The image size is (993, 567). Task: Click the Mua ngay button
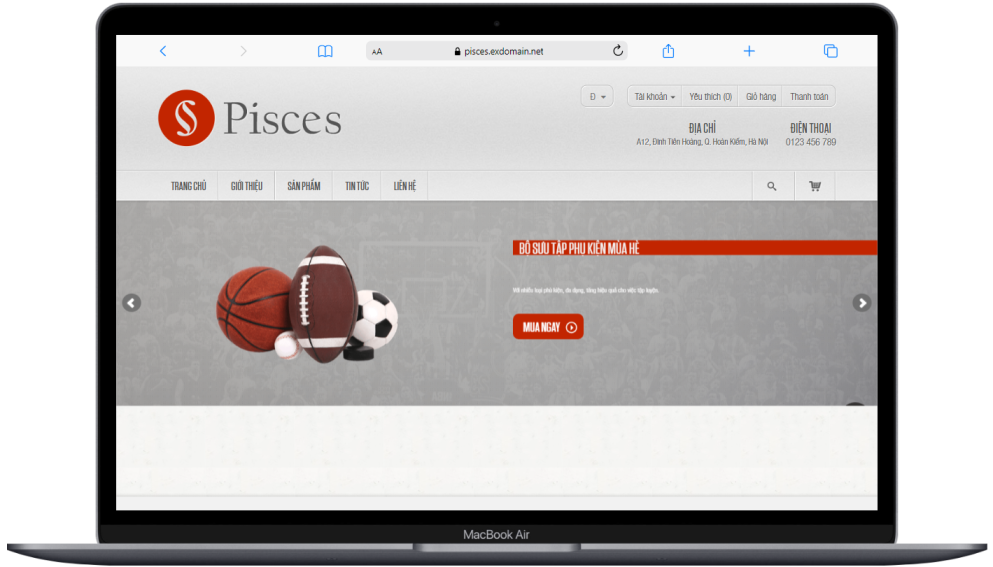548,327
